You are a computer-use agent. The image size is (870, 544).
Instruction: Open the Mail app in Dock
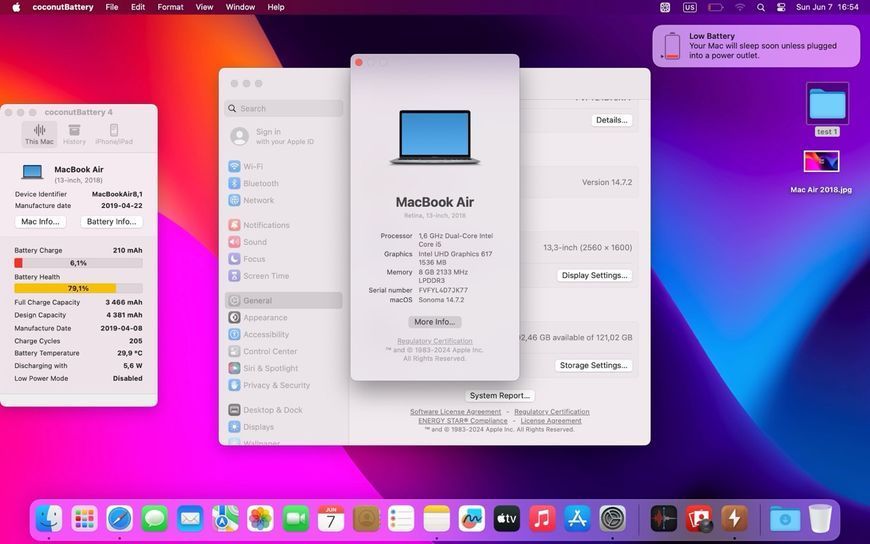coord(190,519)
